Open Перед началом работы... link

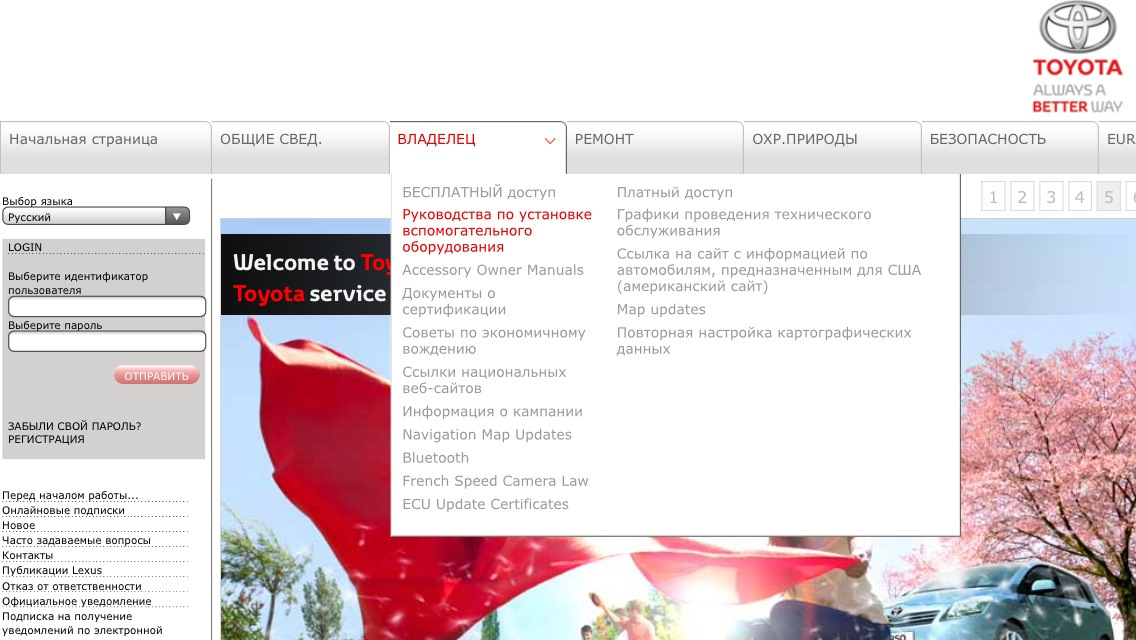click(70, 495)
